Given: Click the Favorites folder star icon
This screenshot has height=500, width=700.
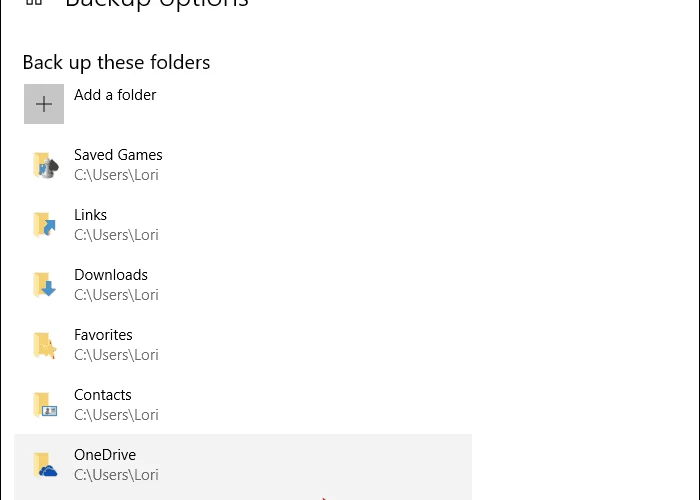Looking at the screenshot, I should click(x=45, y=345).
